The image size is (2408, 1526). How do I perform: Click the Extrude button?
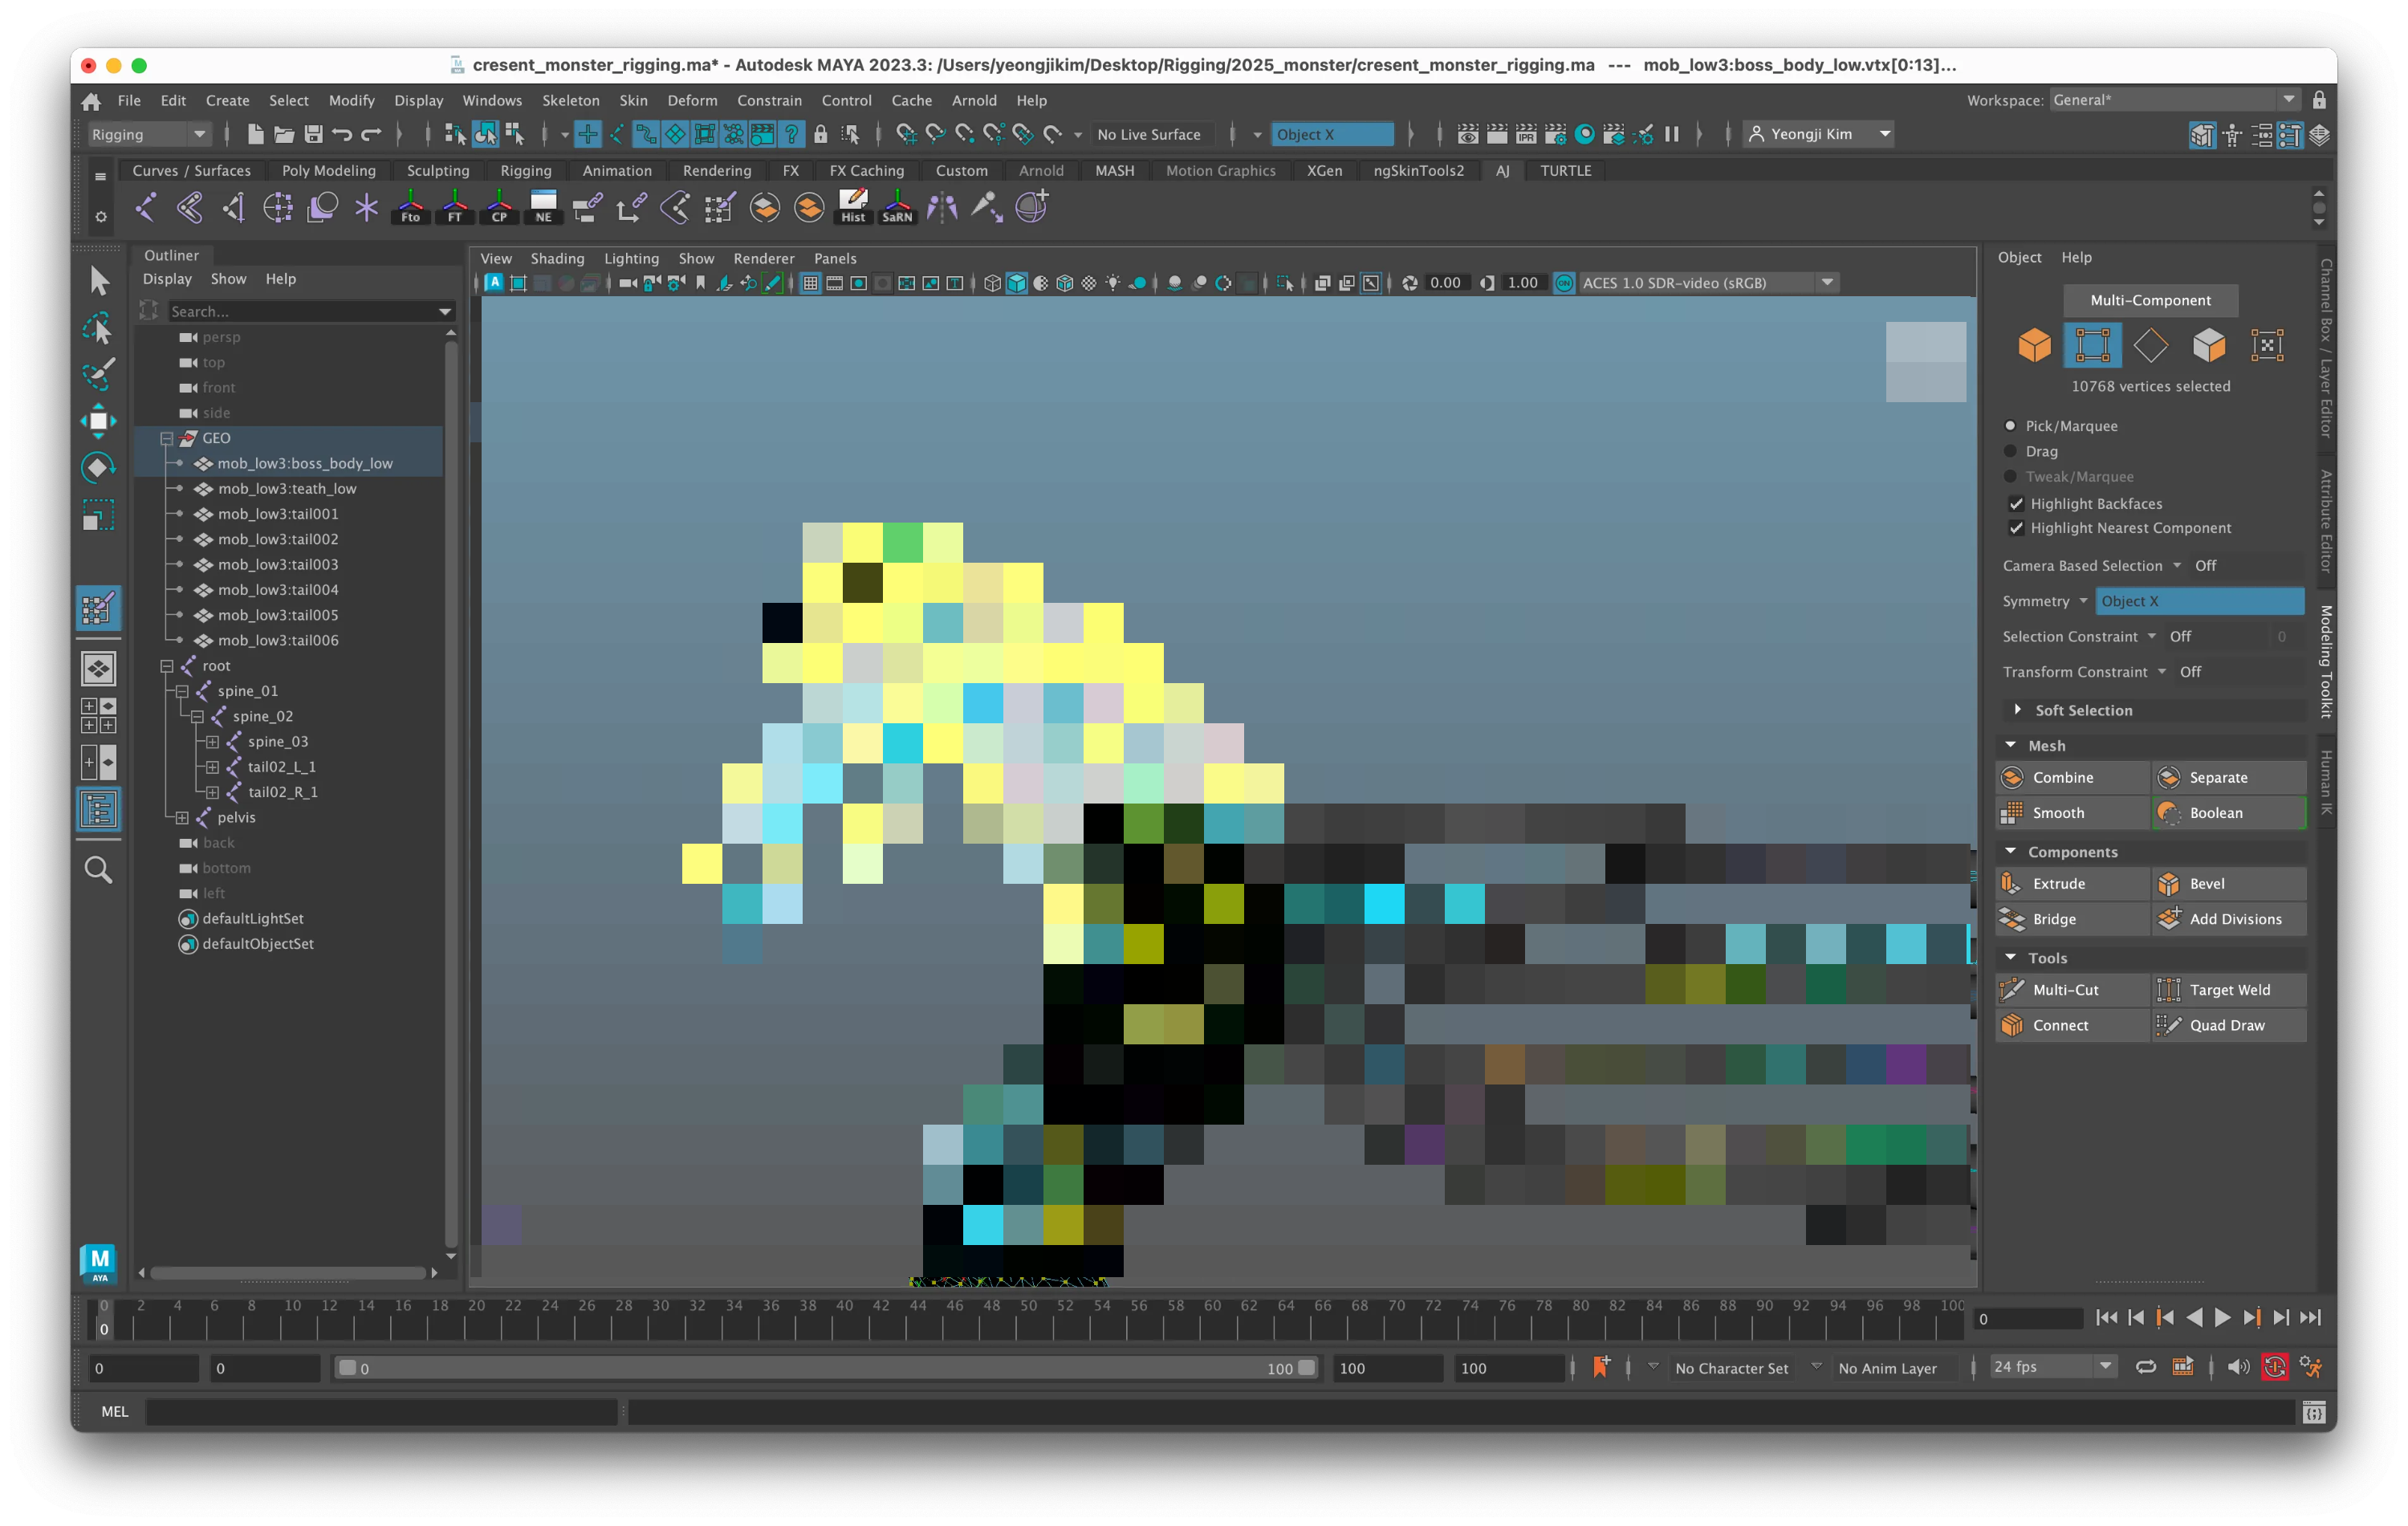click(x=2058, y=884)
